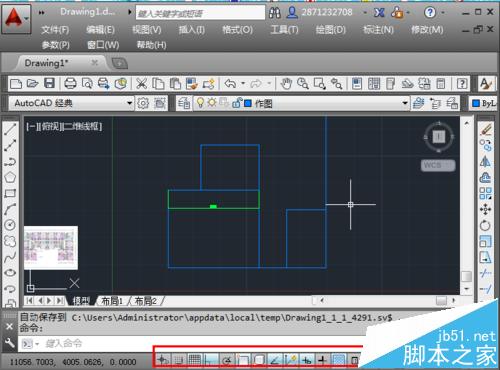Open the 编辑(E) menu
The width and height of the screenshot is (500, 370).
[x=100, y=30]
